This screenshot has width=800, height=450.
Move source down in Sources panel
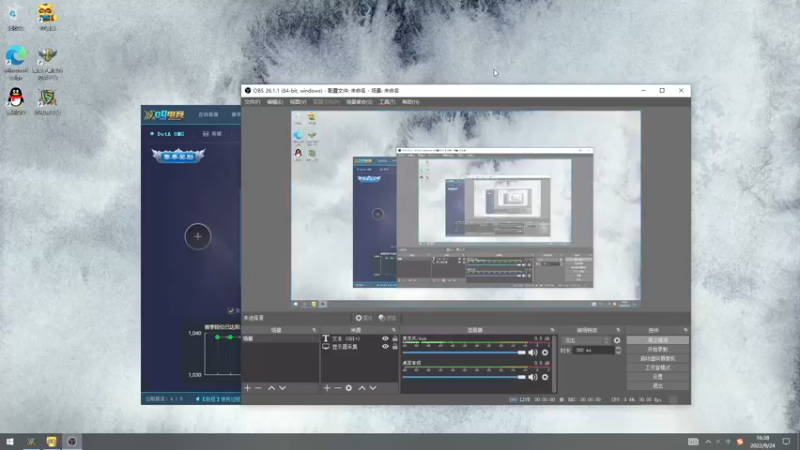pos(373,388)
